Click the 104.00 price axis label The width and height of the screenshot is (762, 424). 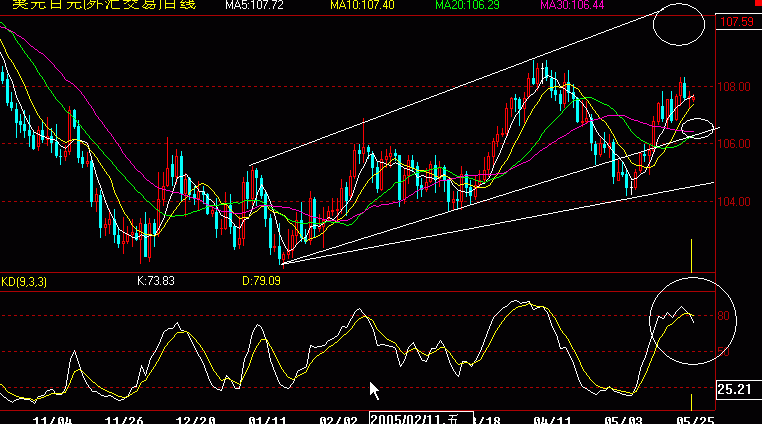[734, 202]
